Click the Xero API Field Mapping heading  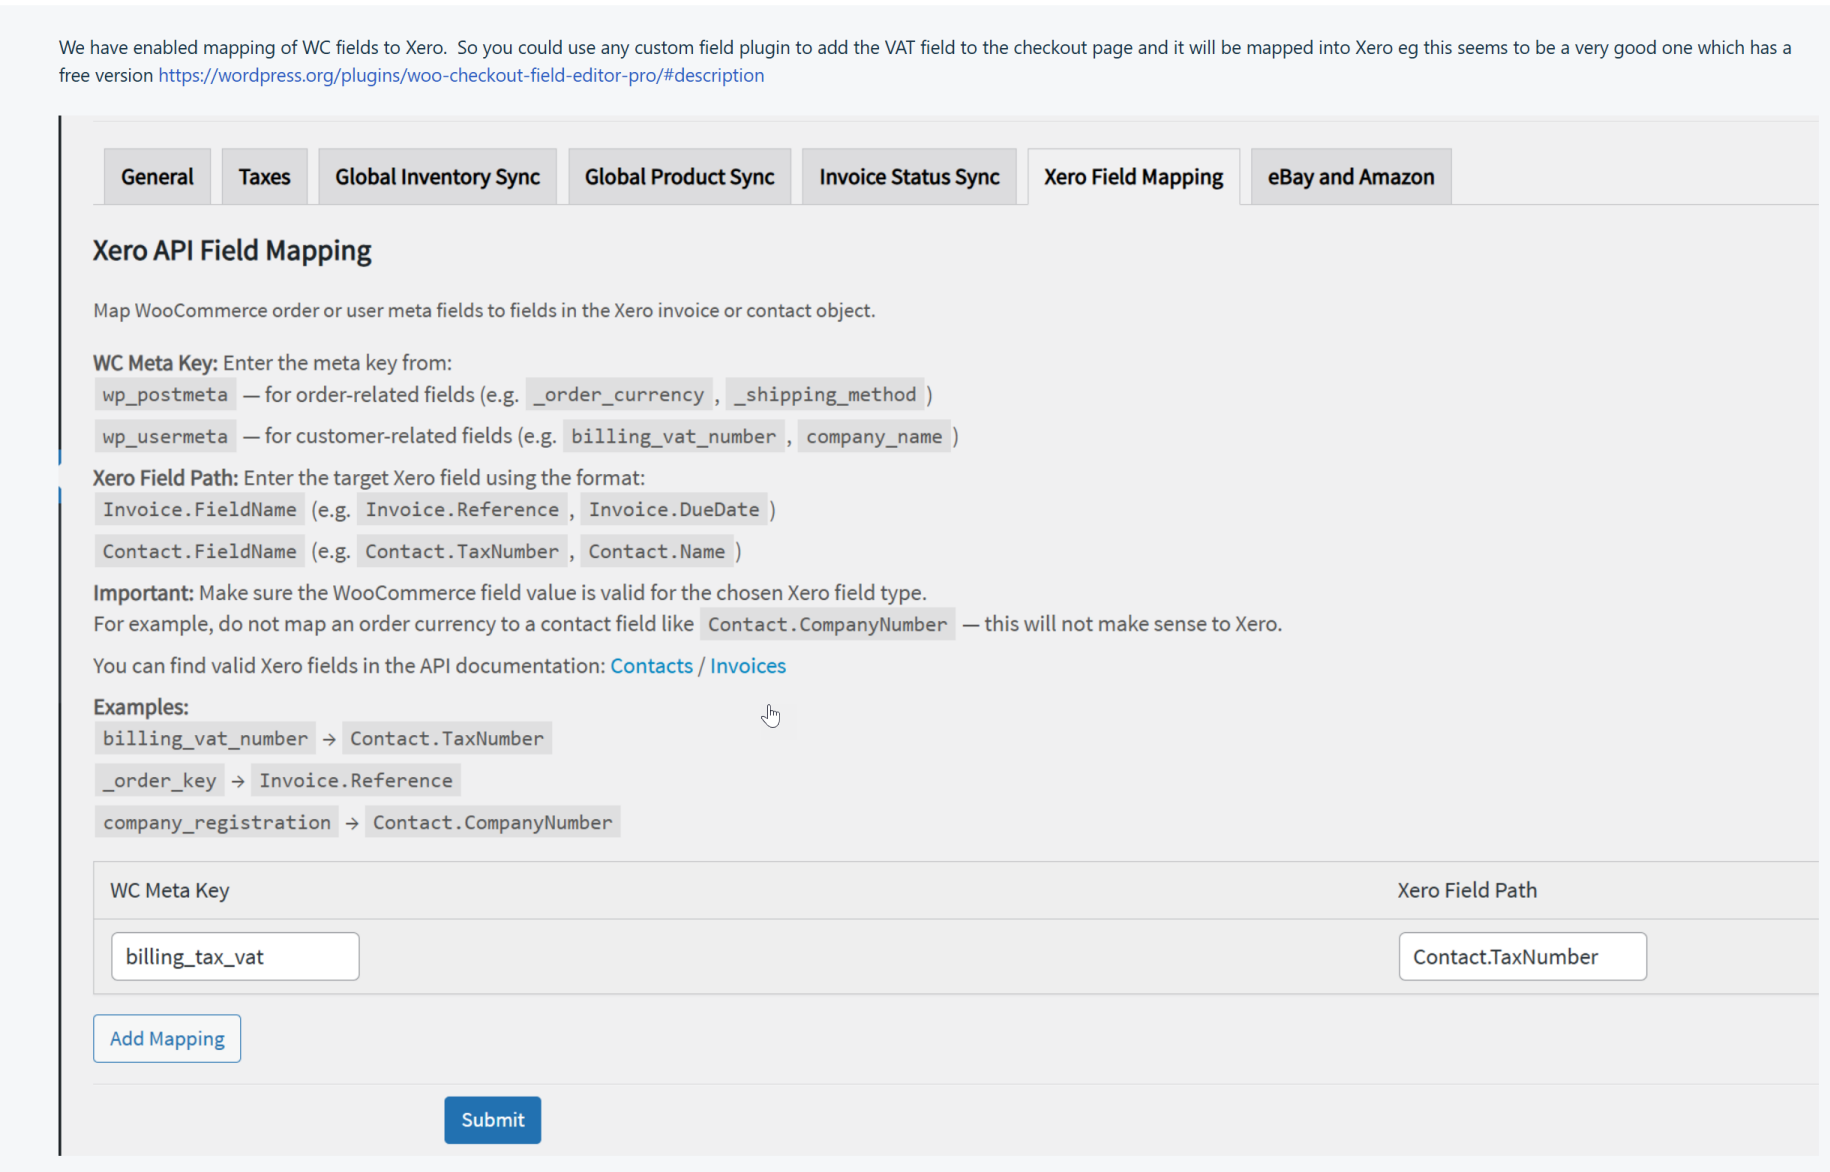point(232,250)
